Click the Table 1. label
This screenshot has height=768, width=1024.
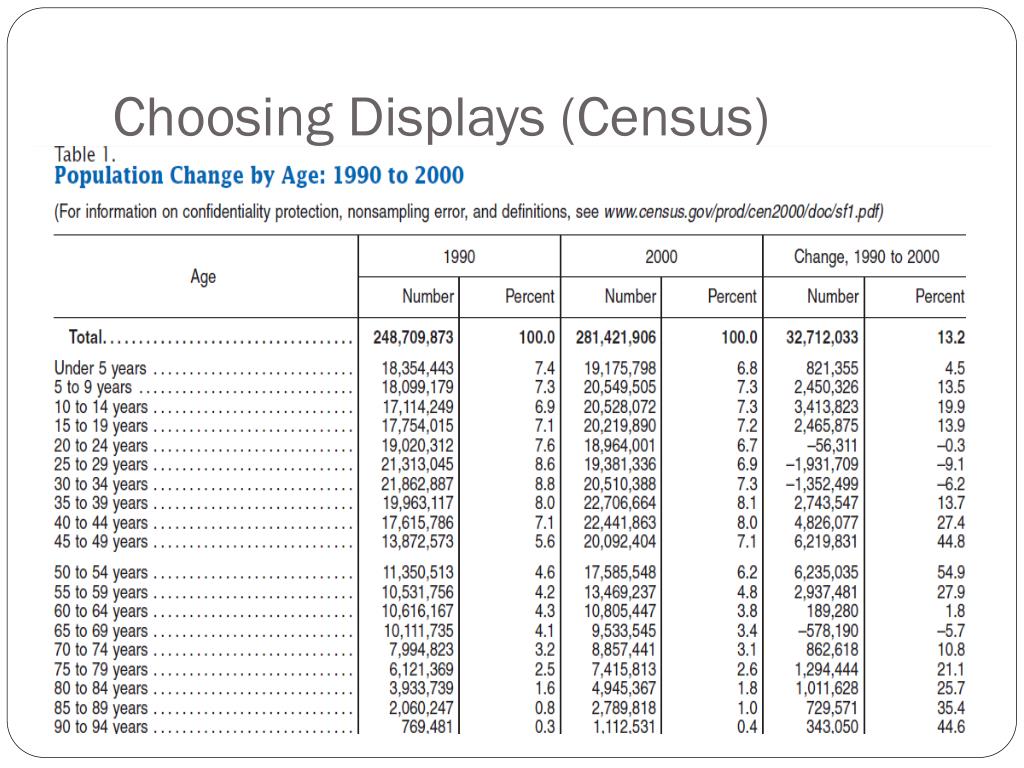click(85, 155)
